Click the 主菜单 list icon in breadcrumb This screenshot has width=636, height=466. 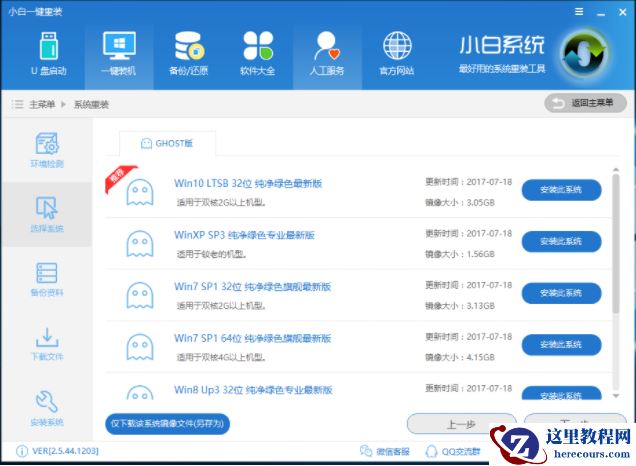pos(17,104)
